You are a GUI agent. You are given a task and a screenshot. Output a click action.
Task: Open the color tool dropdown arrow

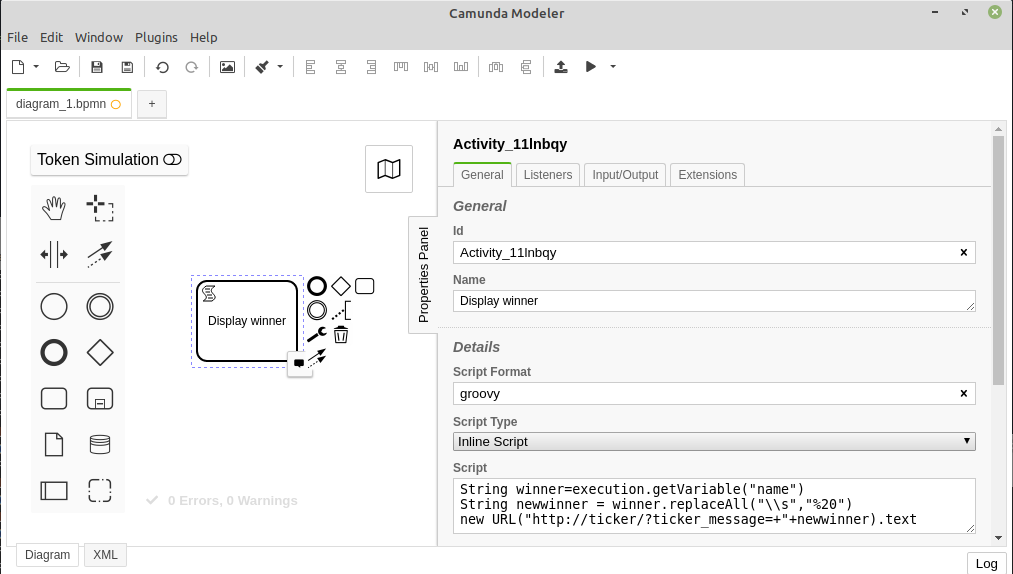[280, 67]
